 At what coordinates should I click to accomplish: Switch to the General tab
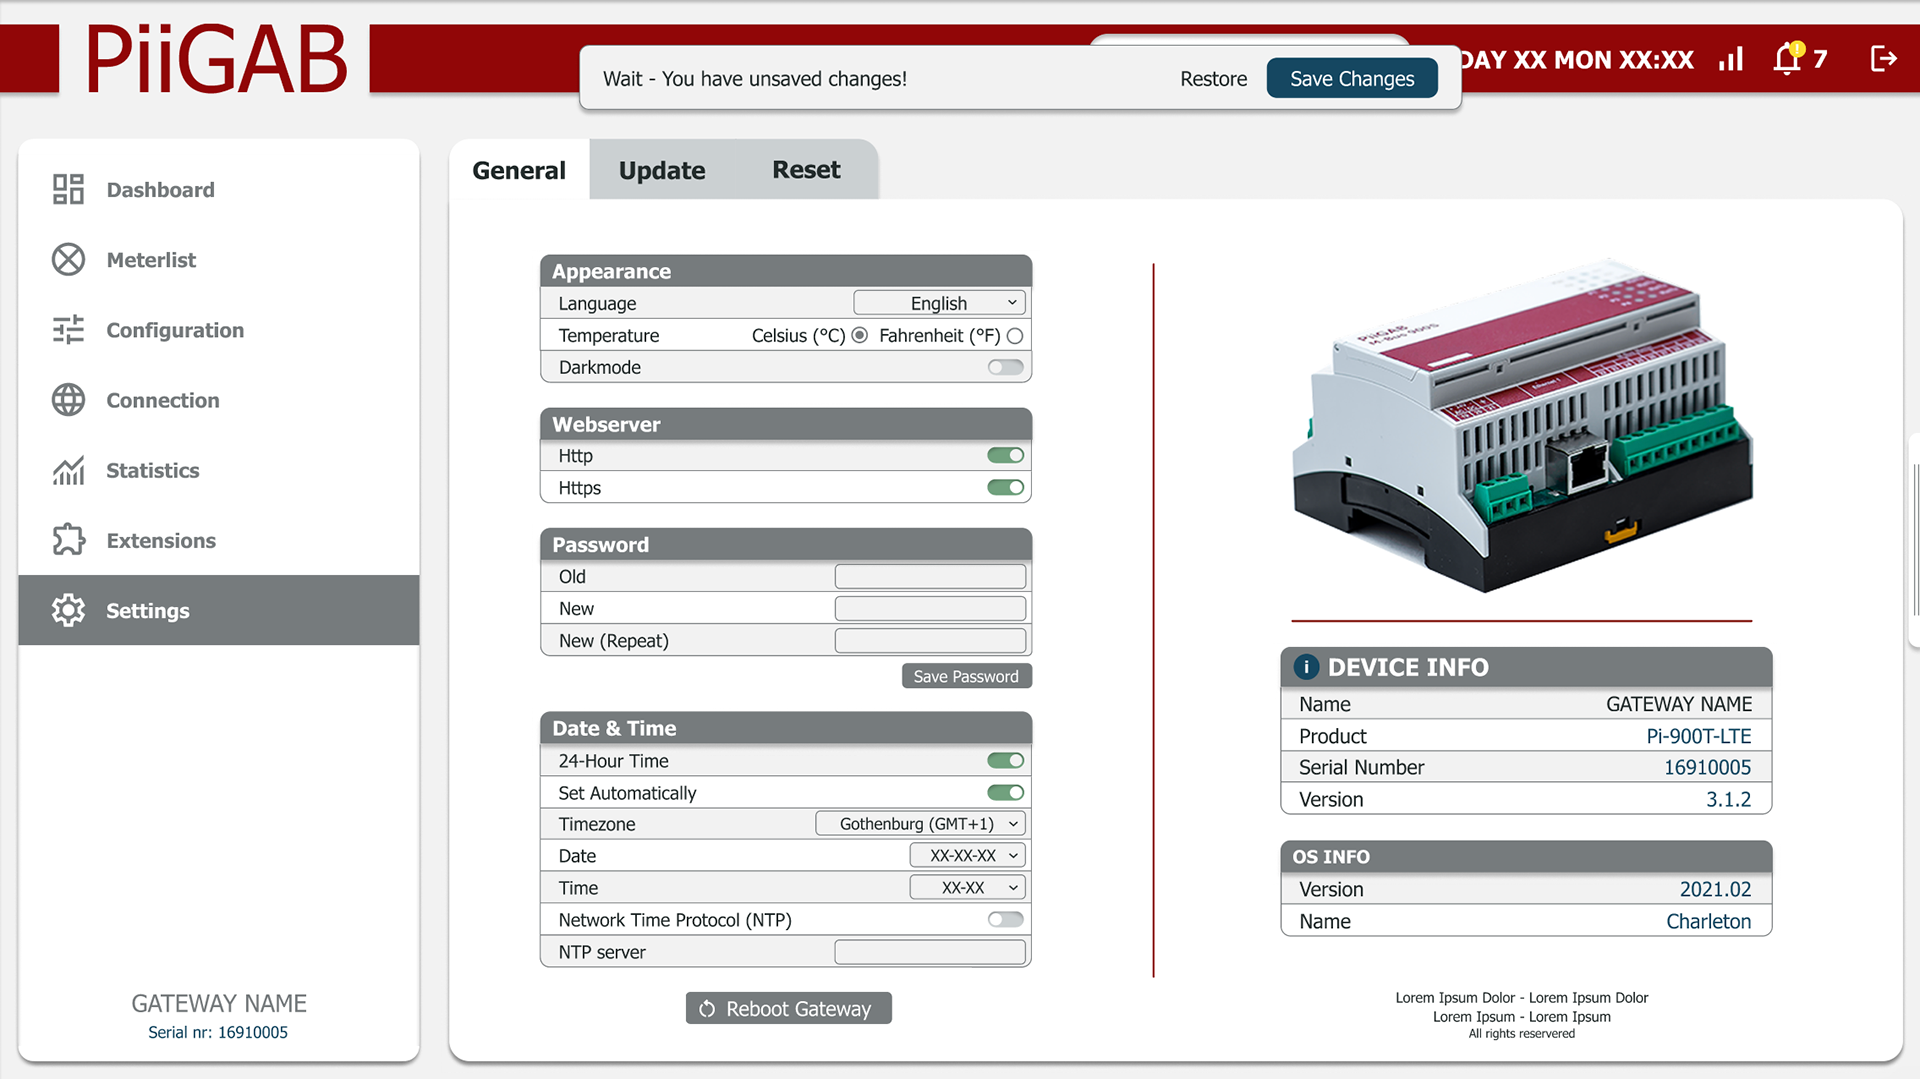[519, 170]
